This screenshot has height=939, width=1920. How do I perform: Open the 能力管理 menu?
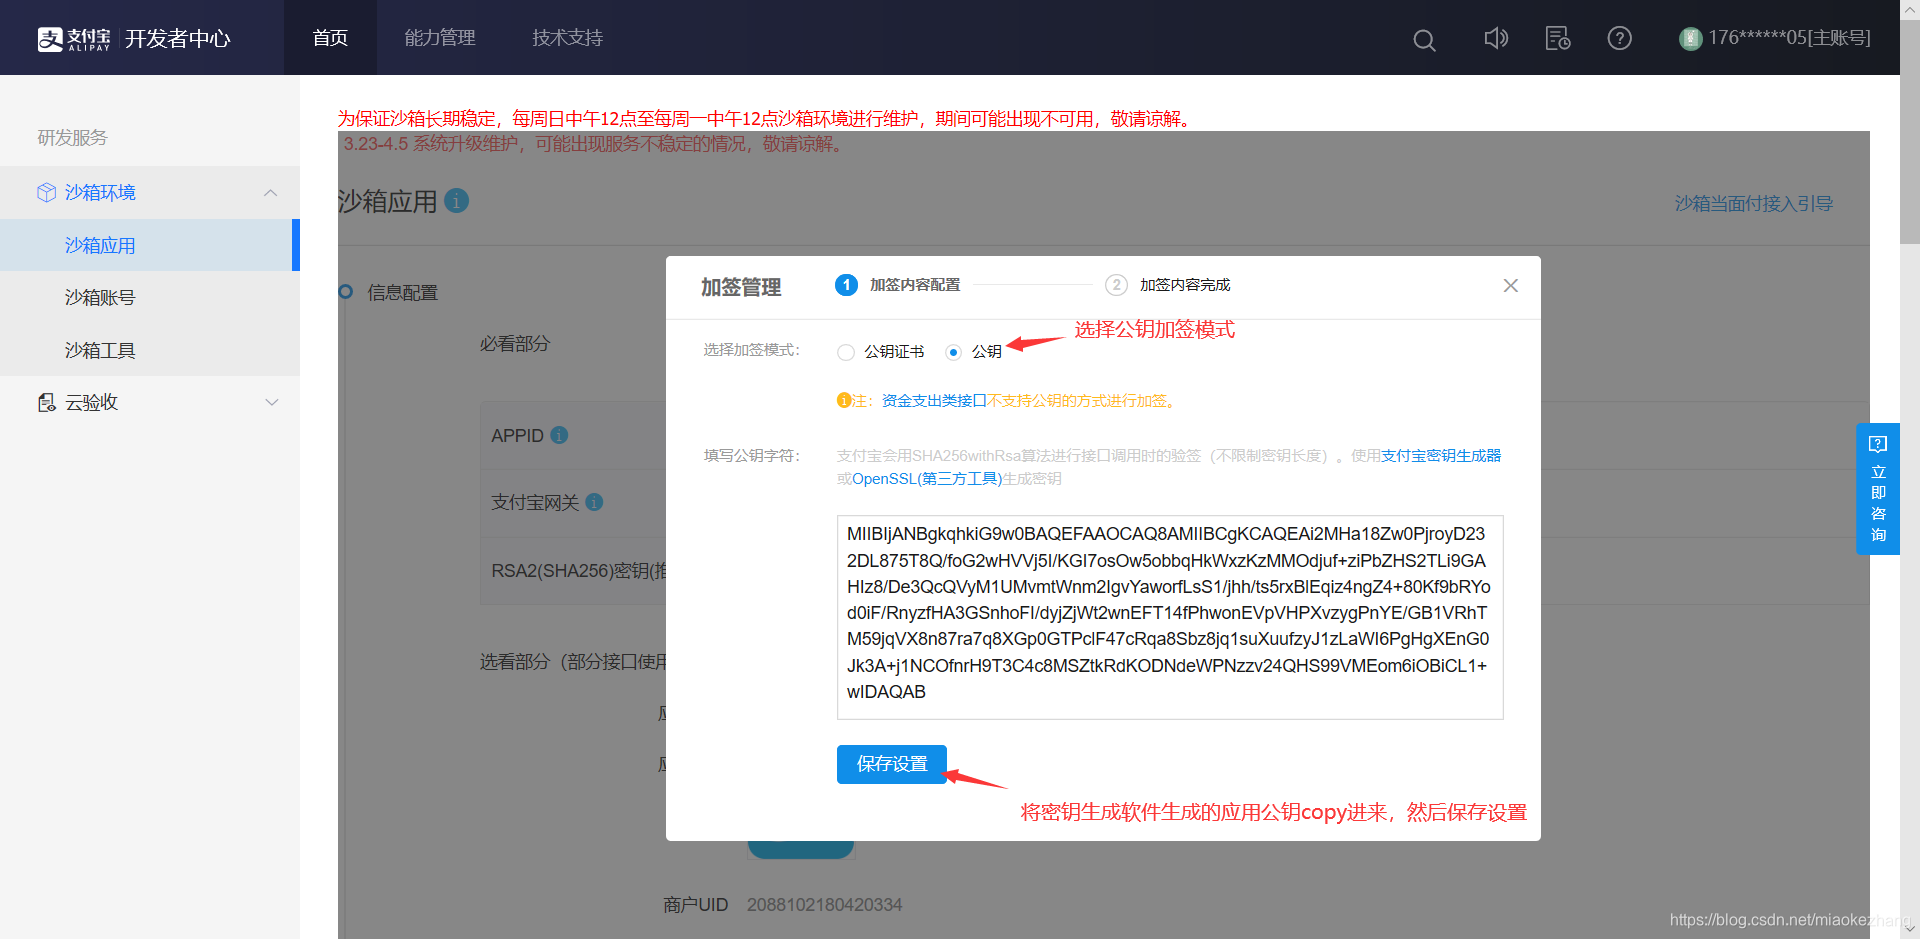click(x=440, y=38)
